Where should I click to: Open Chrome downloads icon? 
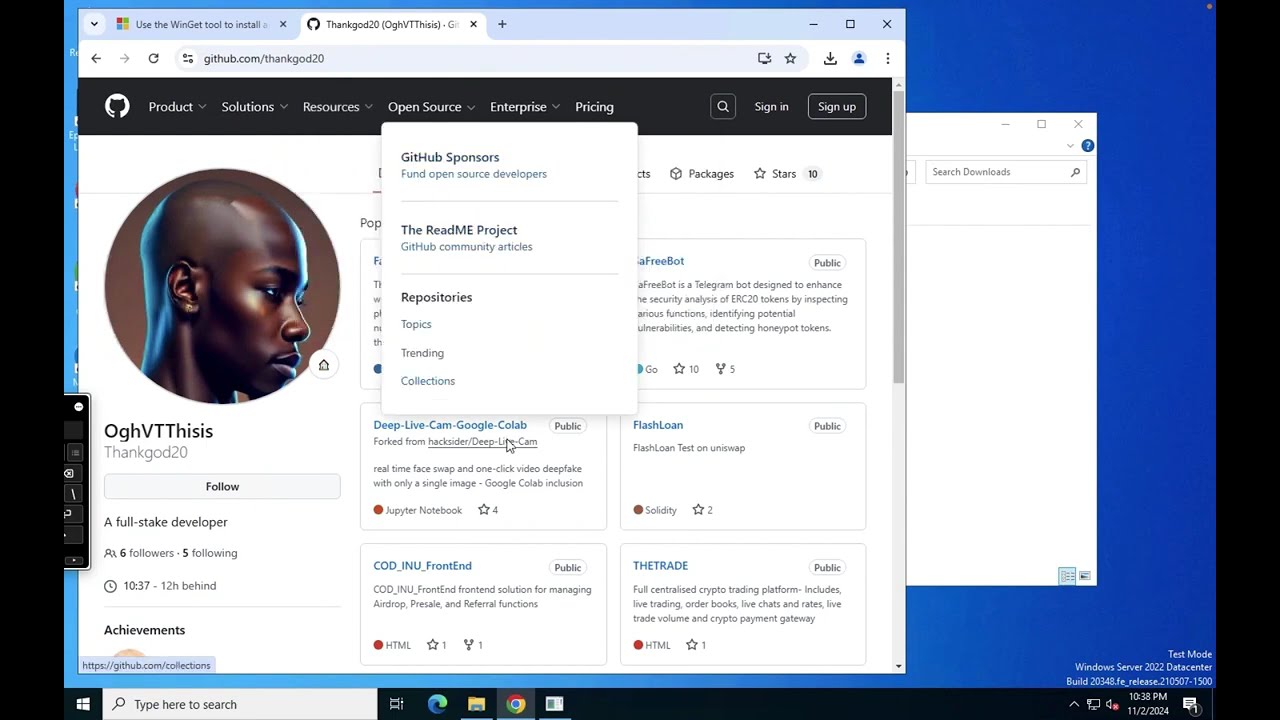click(830, 59)
